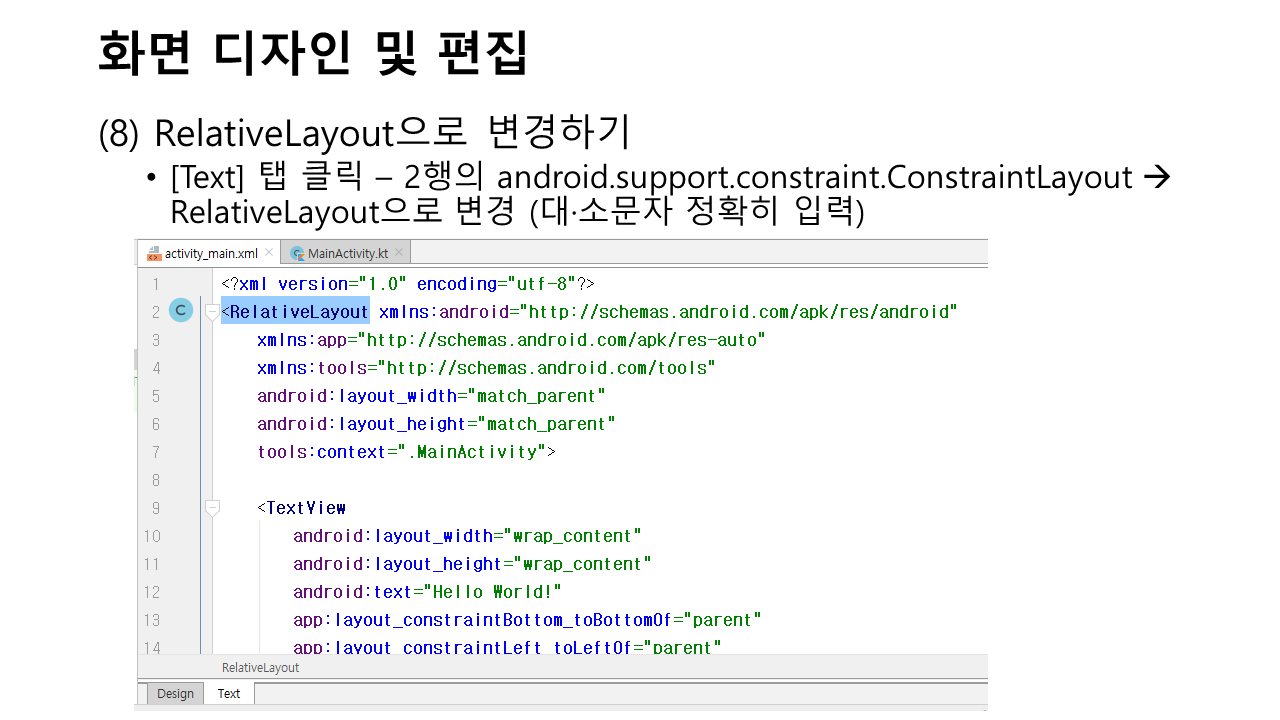Click the layout_constraintBottom_toBottomOf attribute

pos(504,620)
